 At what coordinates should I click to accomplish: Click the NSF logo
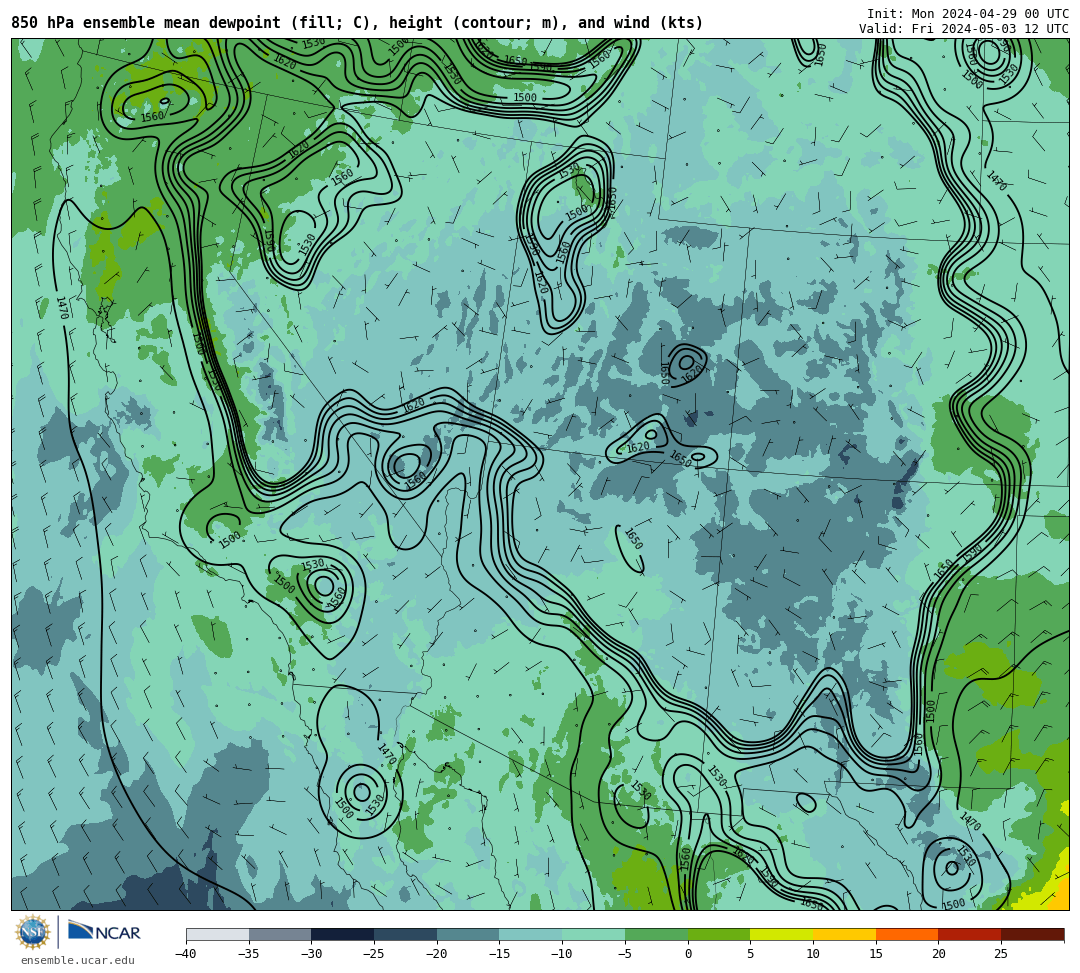33,932
